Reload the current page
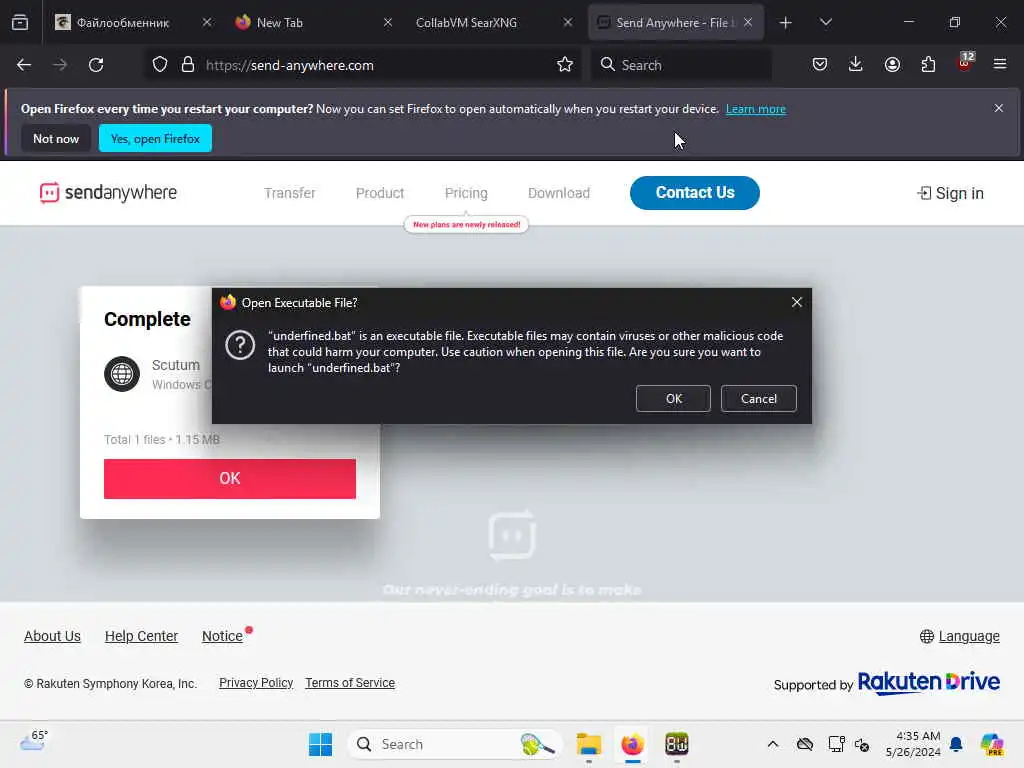 point(96,65)
